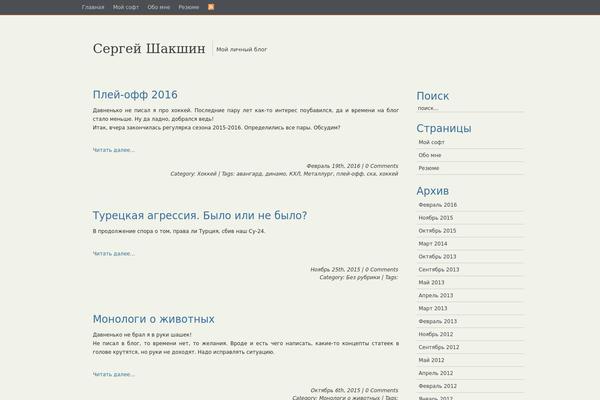This screenshot has height=400, width=600.
Task: Open Резюме in top menu
Action: tap(189, 7)
